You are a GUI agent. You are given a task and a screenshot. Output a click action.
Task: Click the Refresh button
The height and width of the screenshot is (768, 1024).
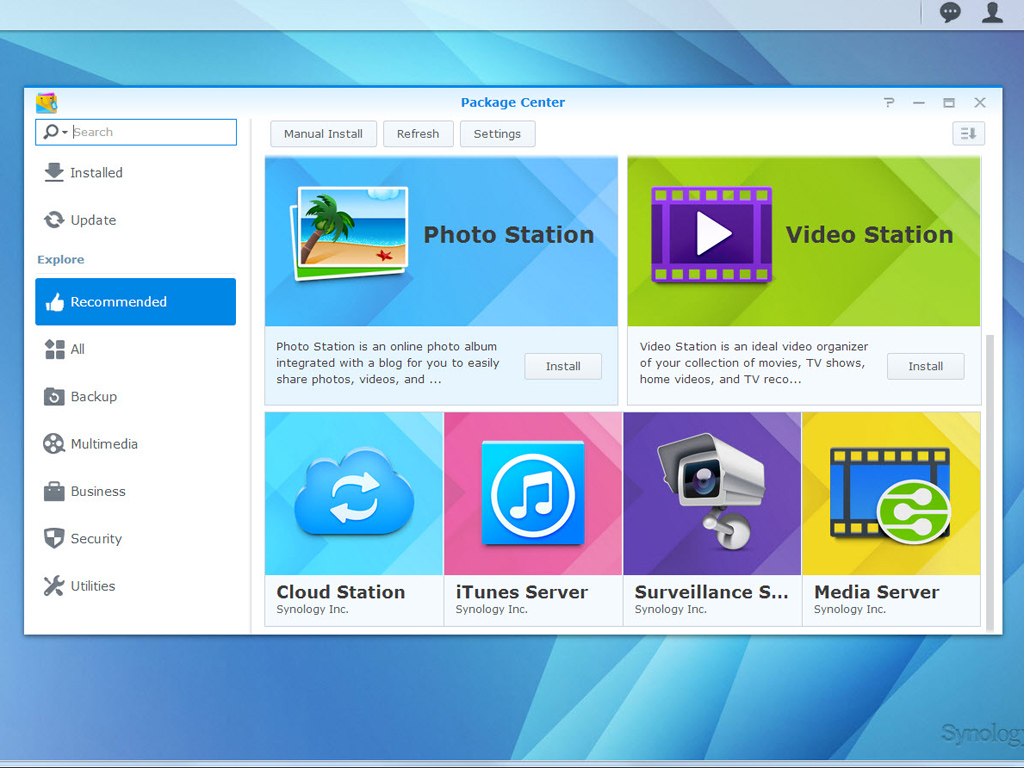click(418, 134)
